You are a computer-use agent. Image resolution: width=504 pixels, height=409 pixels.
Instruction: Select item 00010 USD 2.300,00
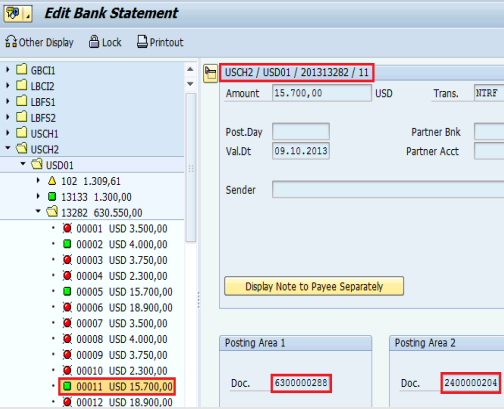122,371
